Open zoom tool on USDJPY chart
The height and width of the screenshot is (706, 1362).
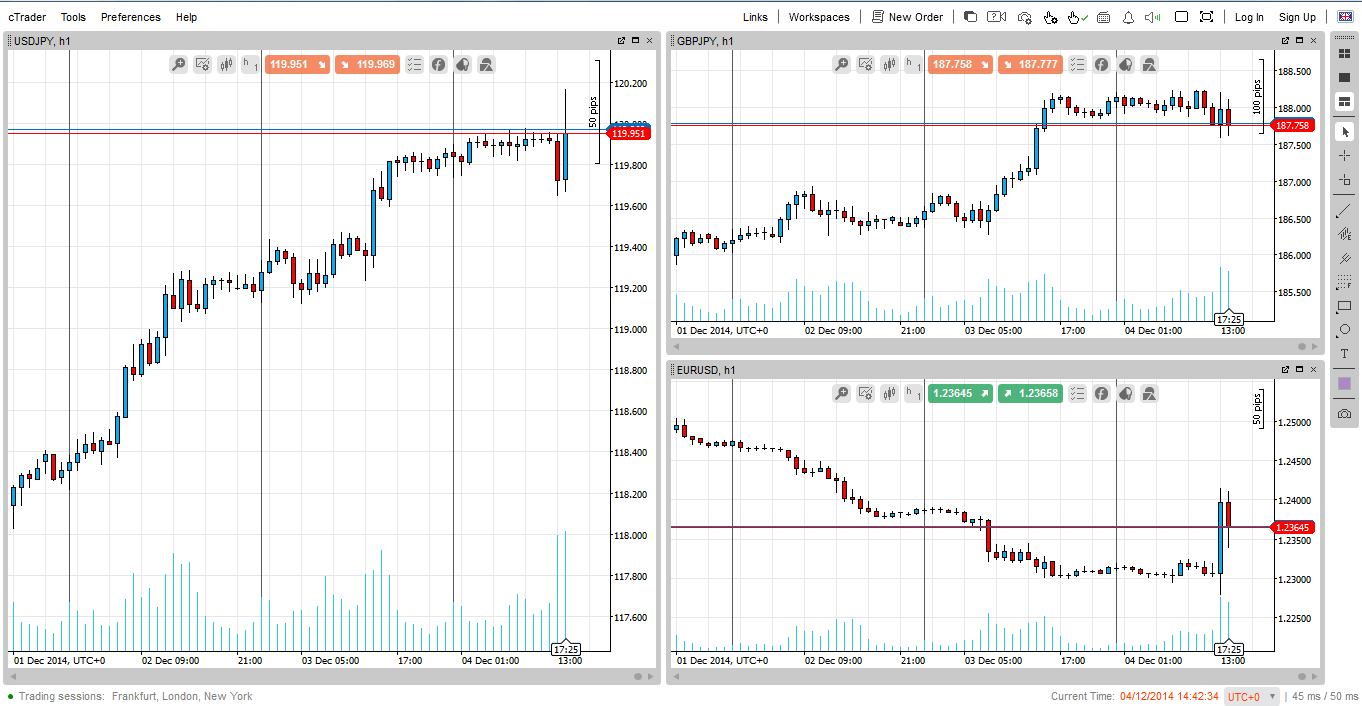point(179,64)
